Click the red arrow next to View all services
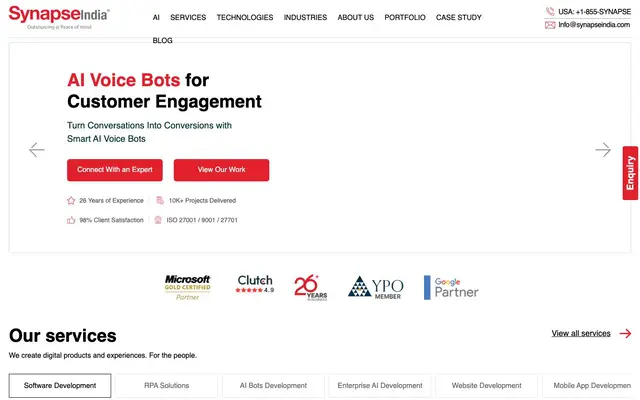 [x=625, y=333]
